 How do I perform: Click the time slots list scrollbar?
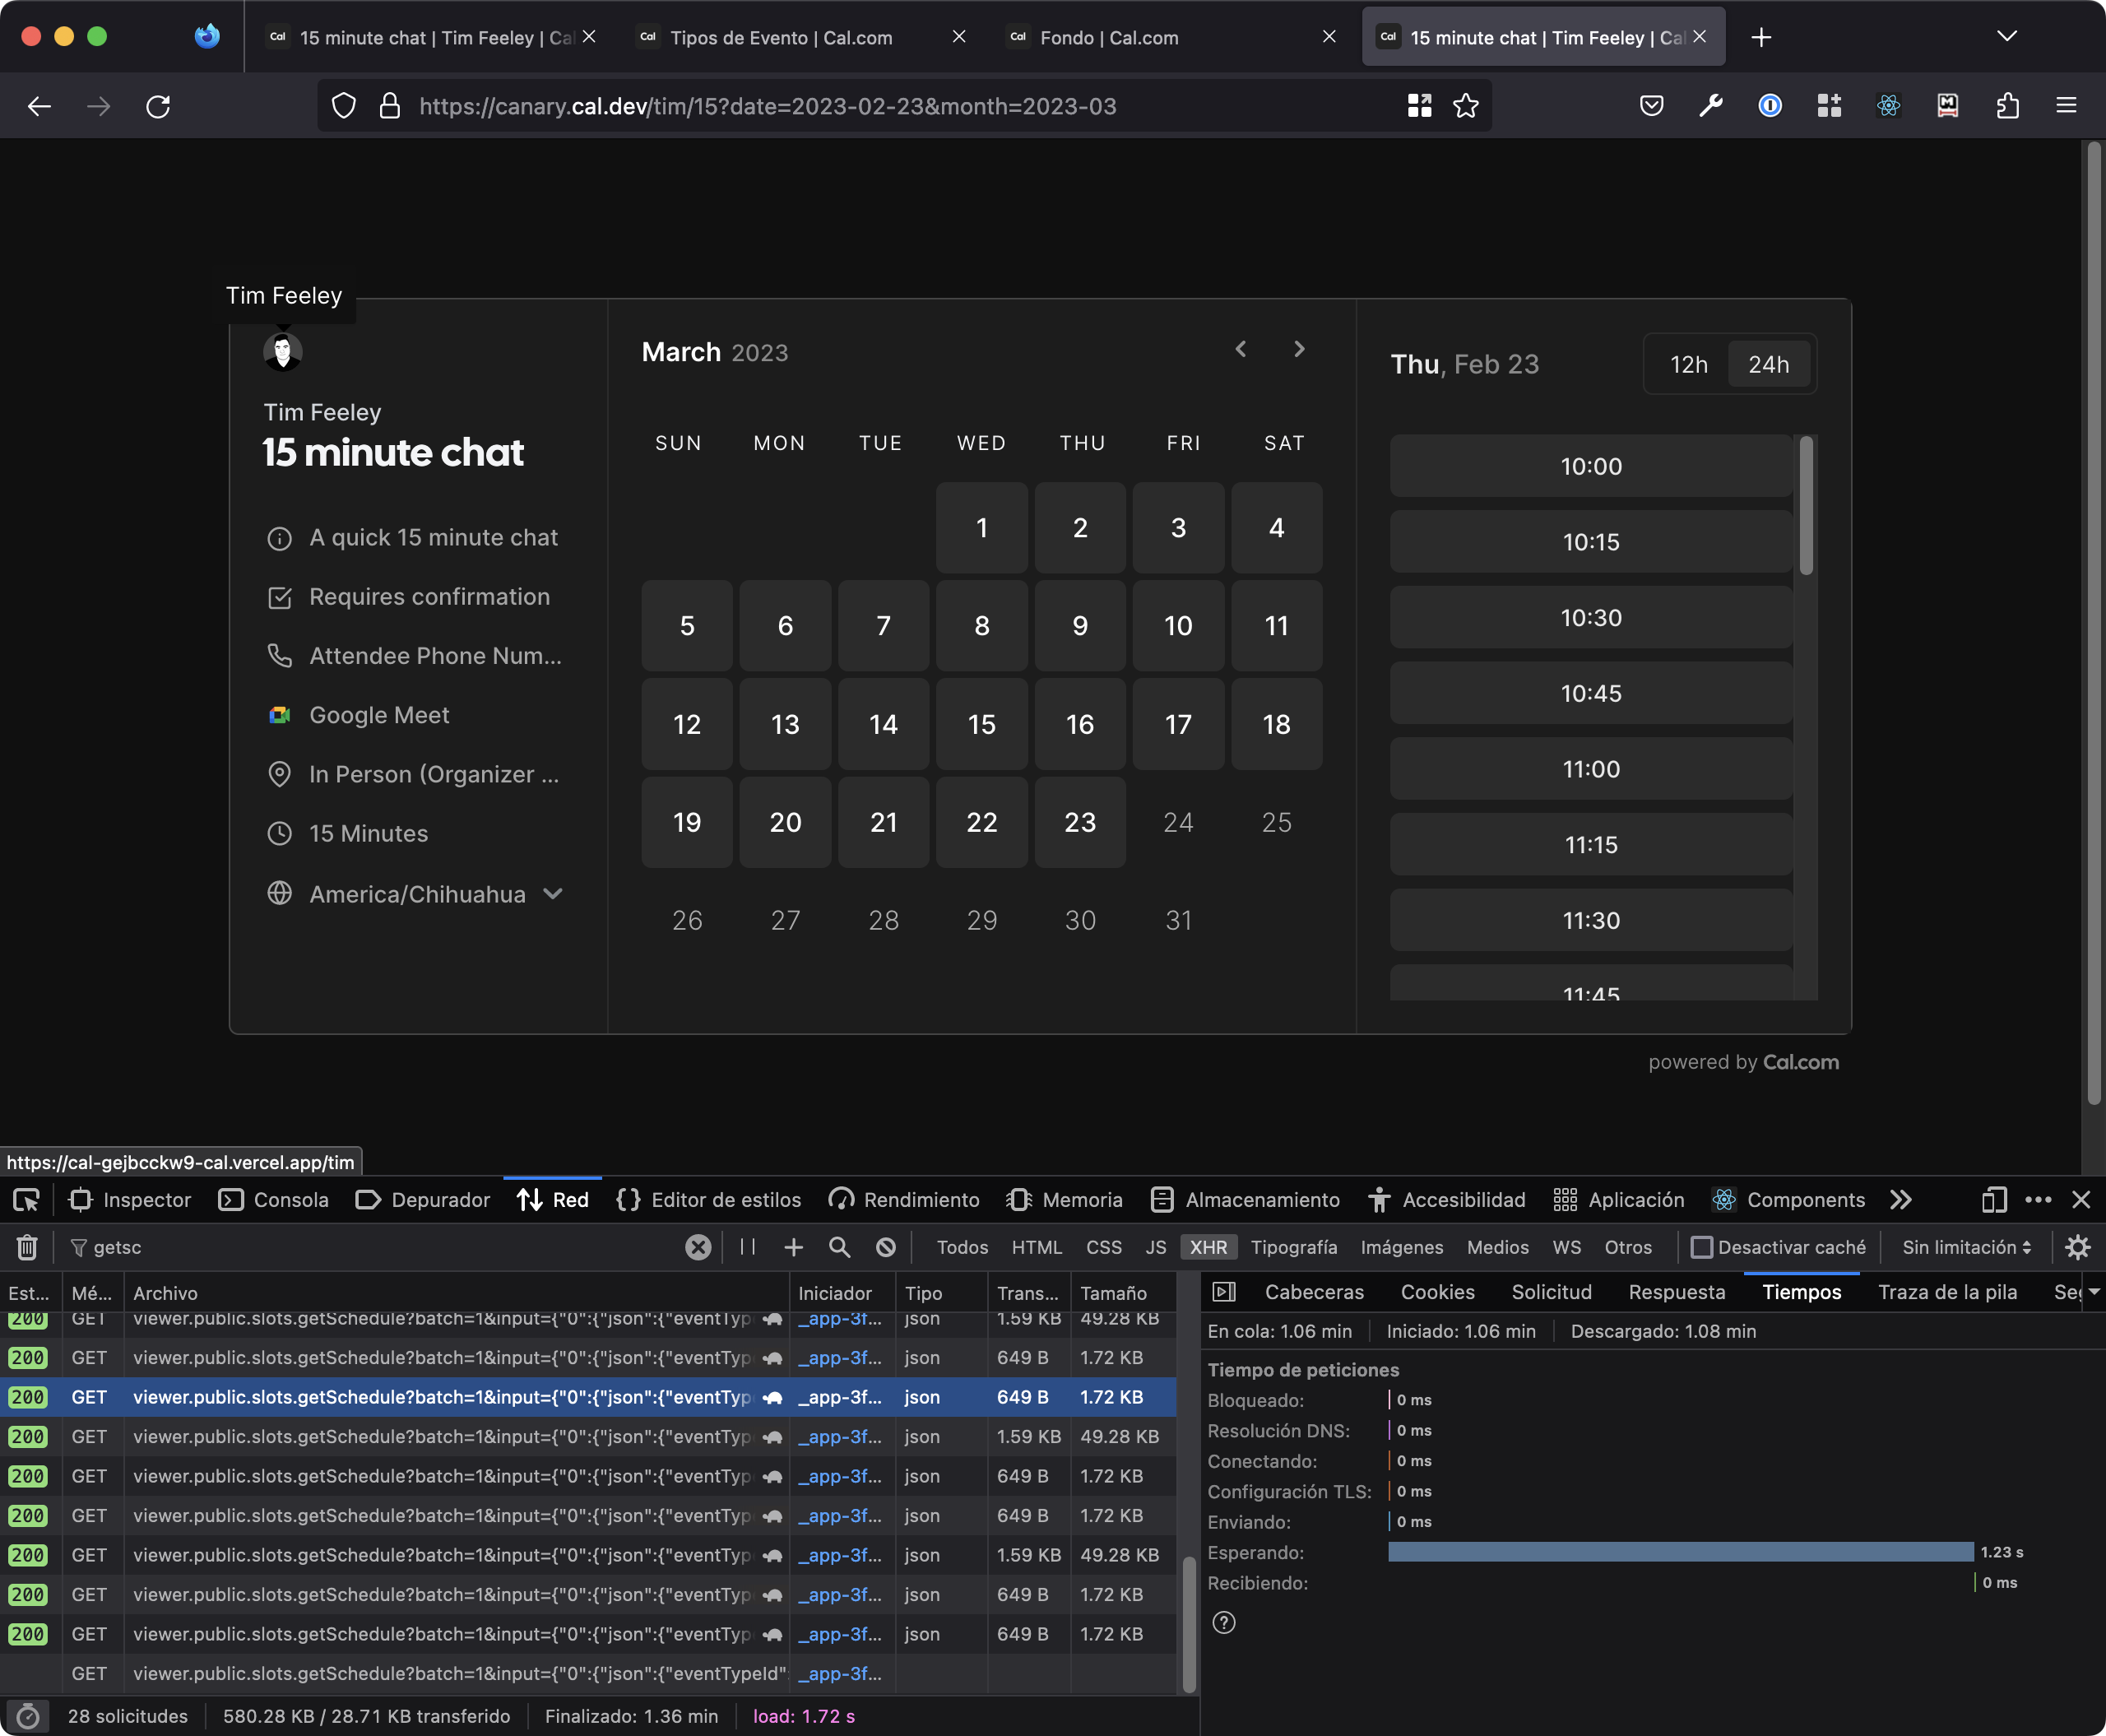tap(1806, 505)
